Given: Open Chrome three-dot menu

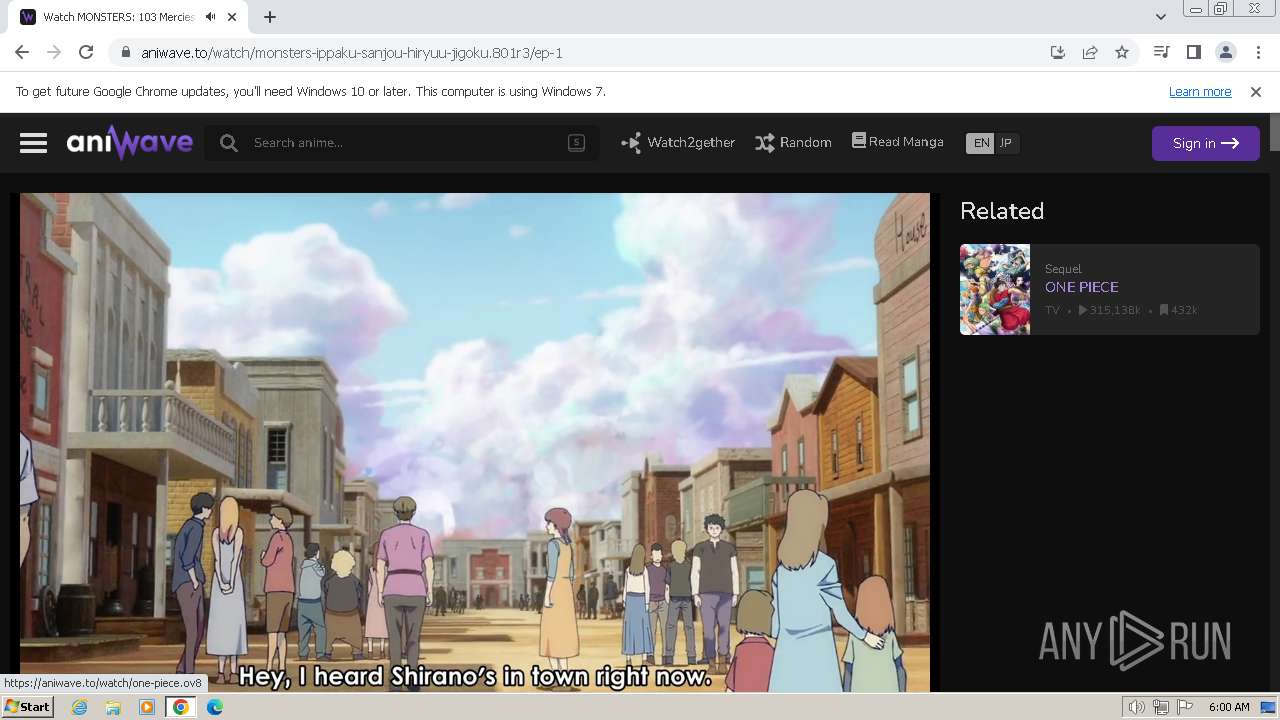Looking at the screenshot, I should click(x=1258, y=52).
